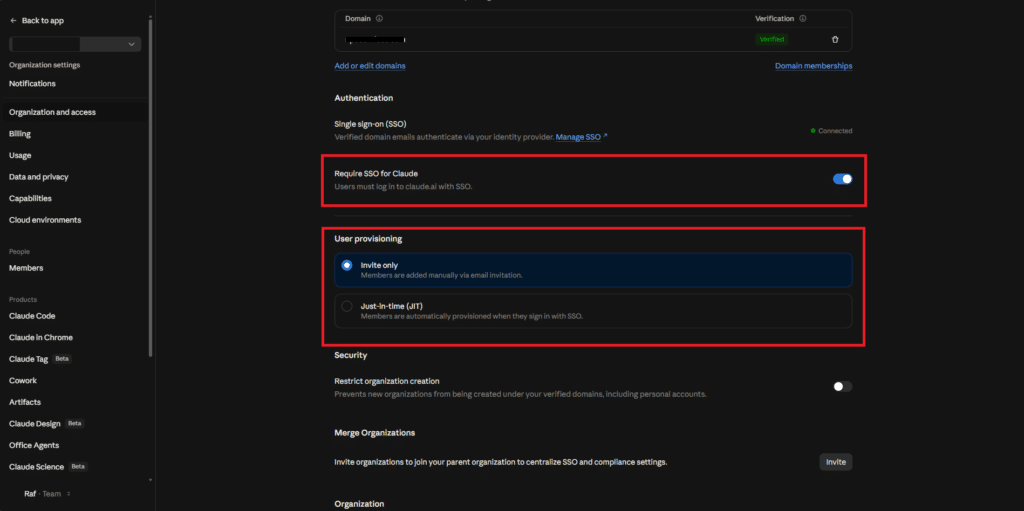Click the User provisioning heading
This screenshot has width=1024, height=511.
pos(368,239)
